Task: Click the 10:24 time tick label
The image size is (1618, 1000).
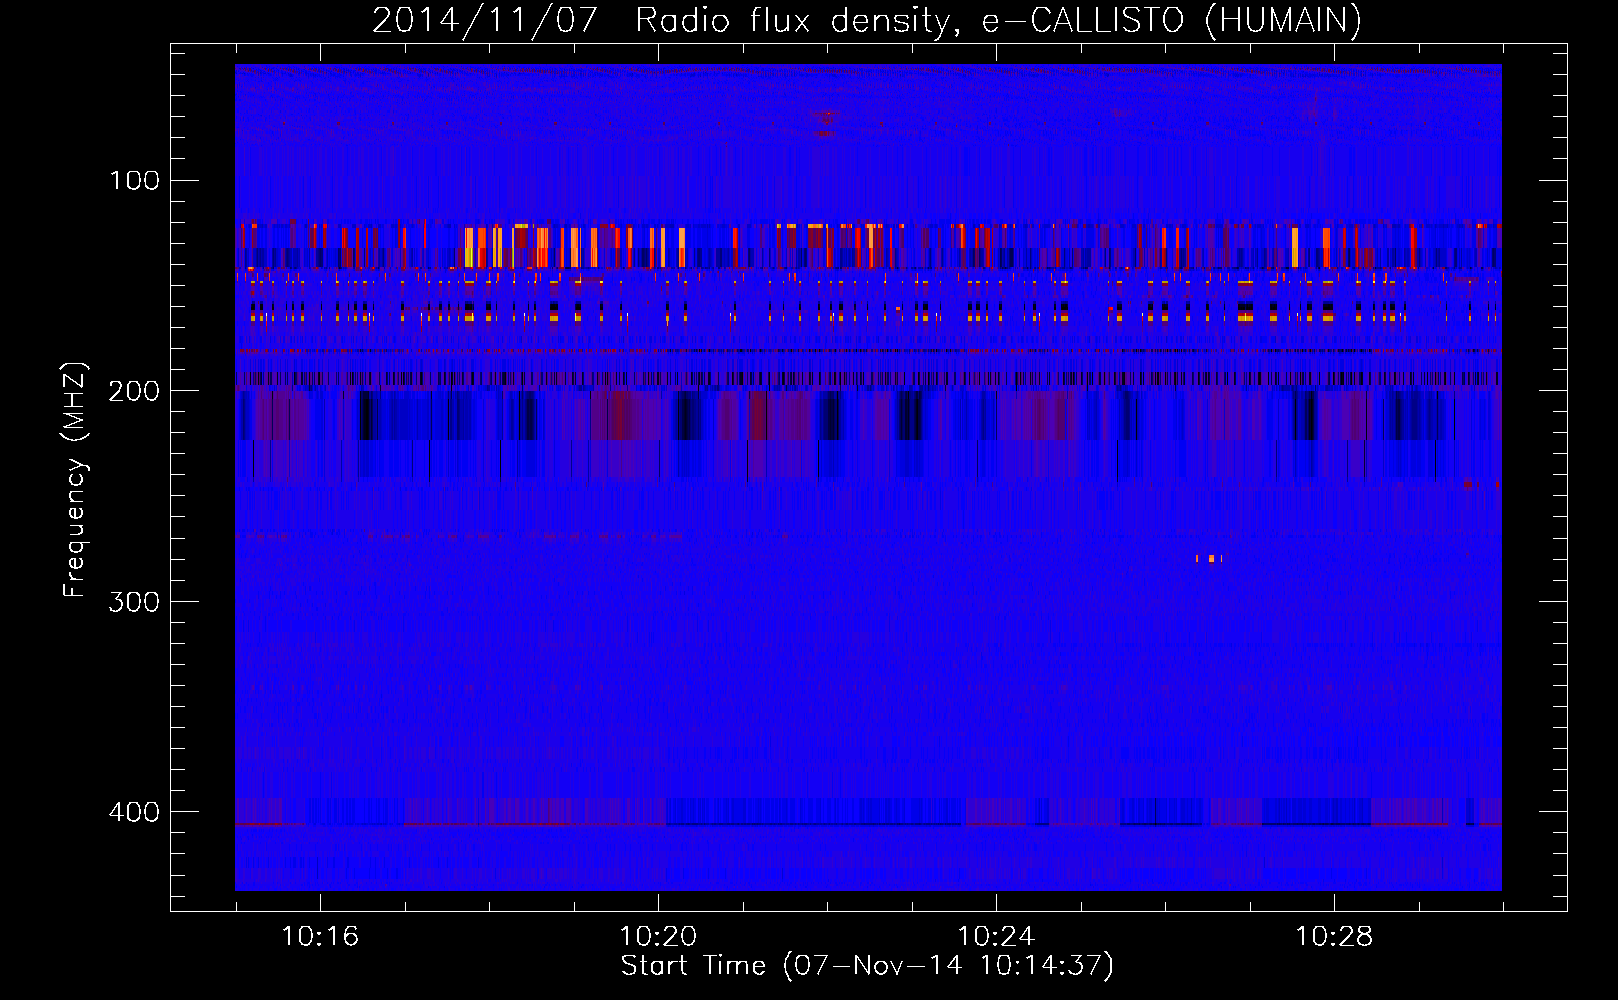Action: coord(996,937)
